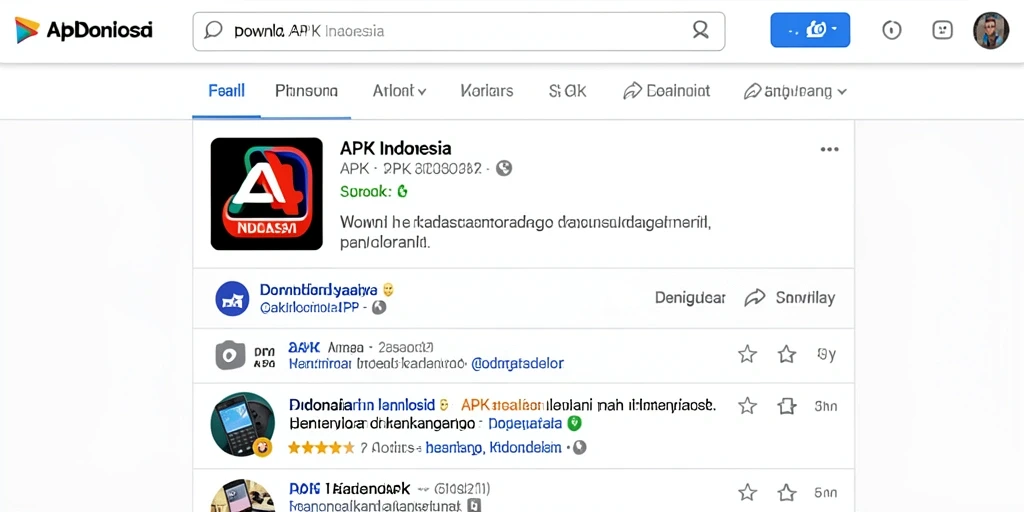Click the APK Indoesia title
This screenshot has height=512, width=1024.
(395, 148)
